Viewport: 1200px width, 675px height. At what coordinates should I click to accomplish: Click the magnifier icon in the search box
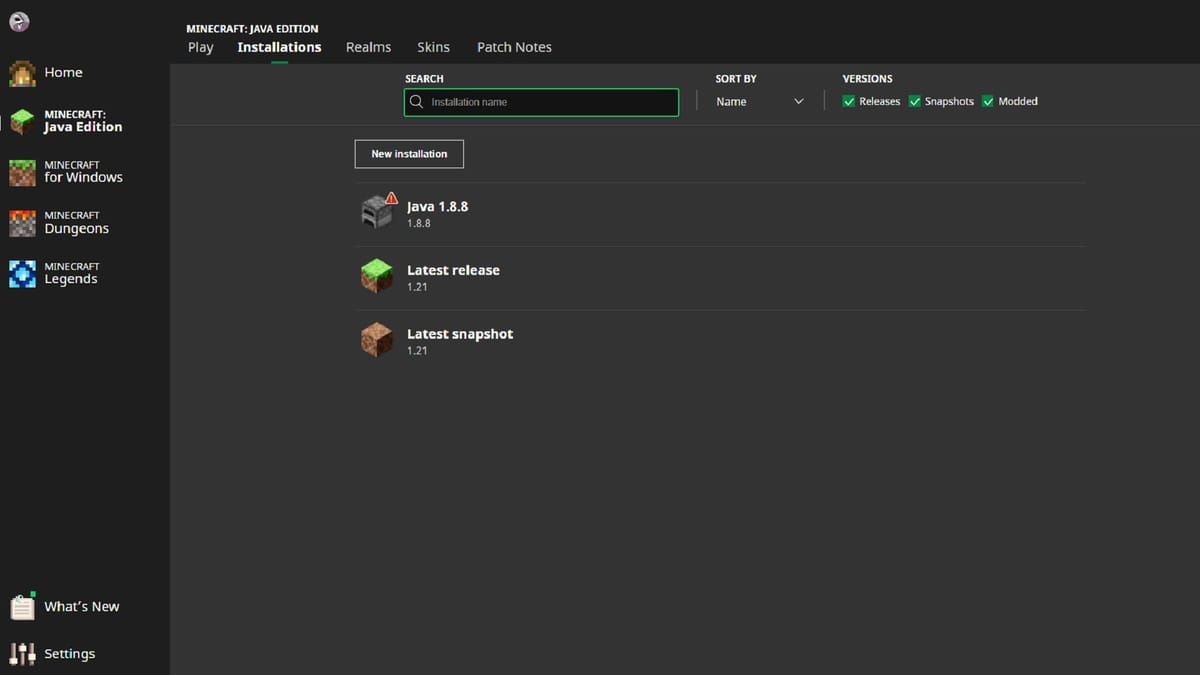[x=416, y=101]
